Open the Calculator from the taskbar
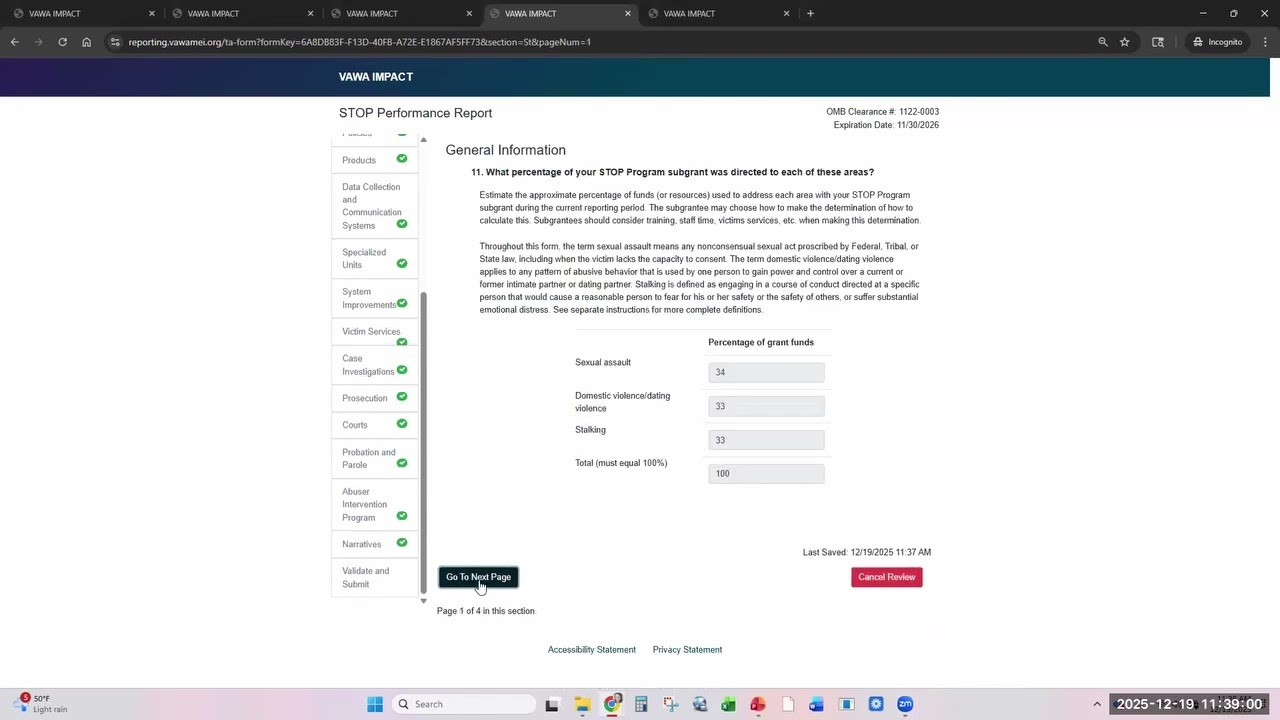 point(641,704)
